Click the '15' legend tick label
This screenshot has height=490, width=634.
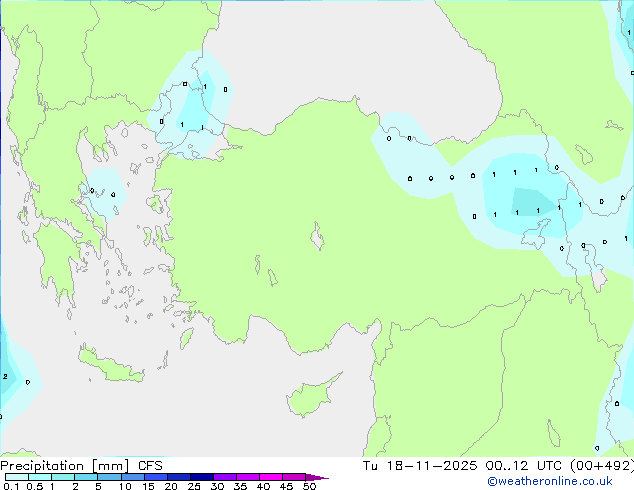tap(148, 486)
